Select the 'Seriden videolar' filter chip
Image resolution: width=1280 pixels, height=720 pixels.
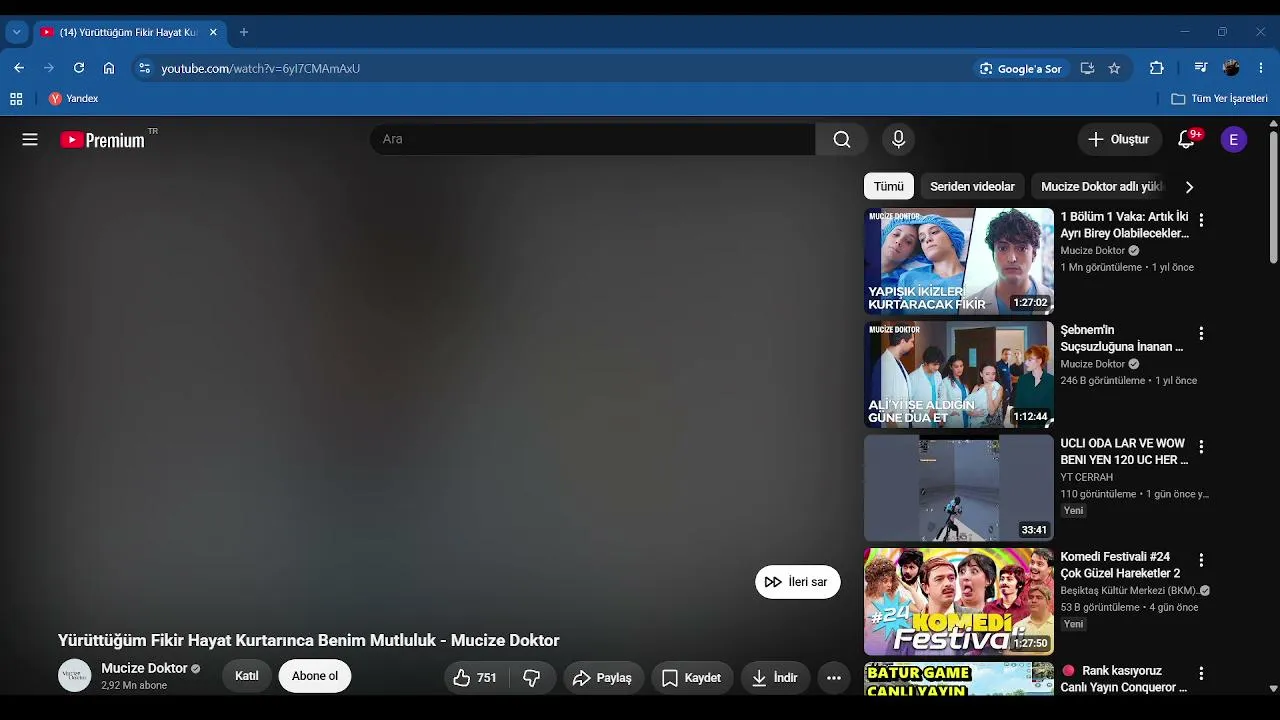pyautogui.click(x=972, y=187)
